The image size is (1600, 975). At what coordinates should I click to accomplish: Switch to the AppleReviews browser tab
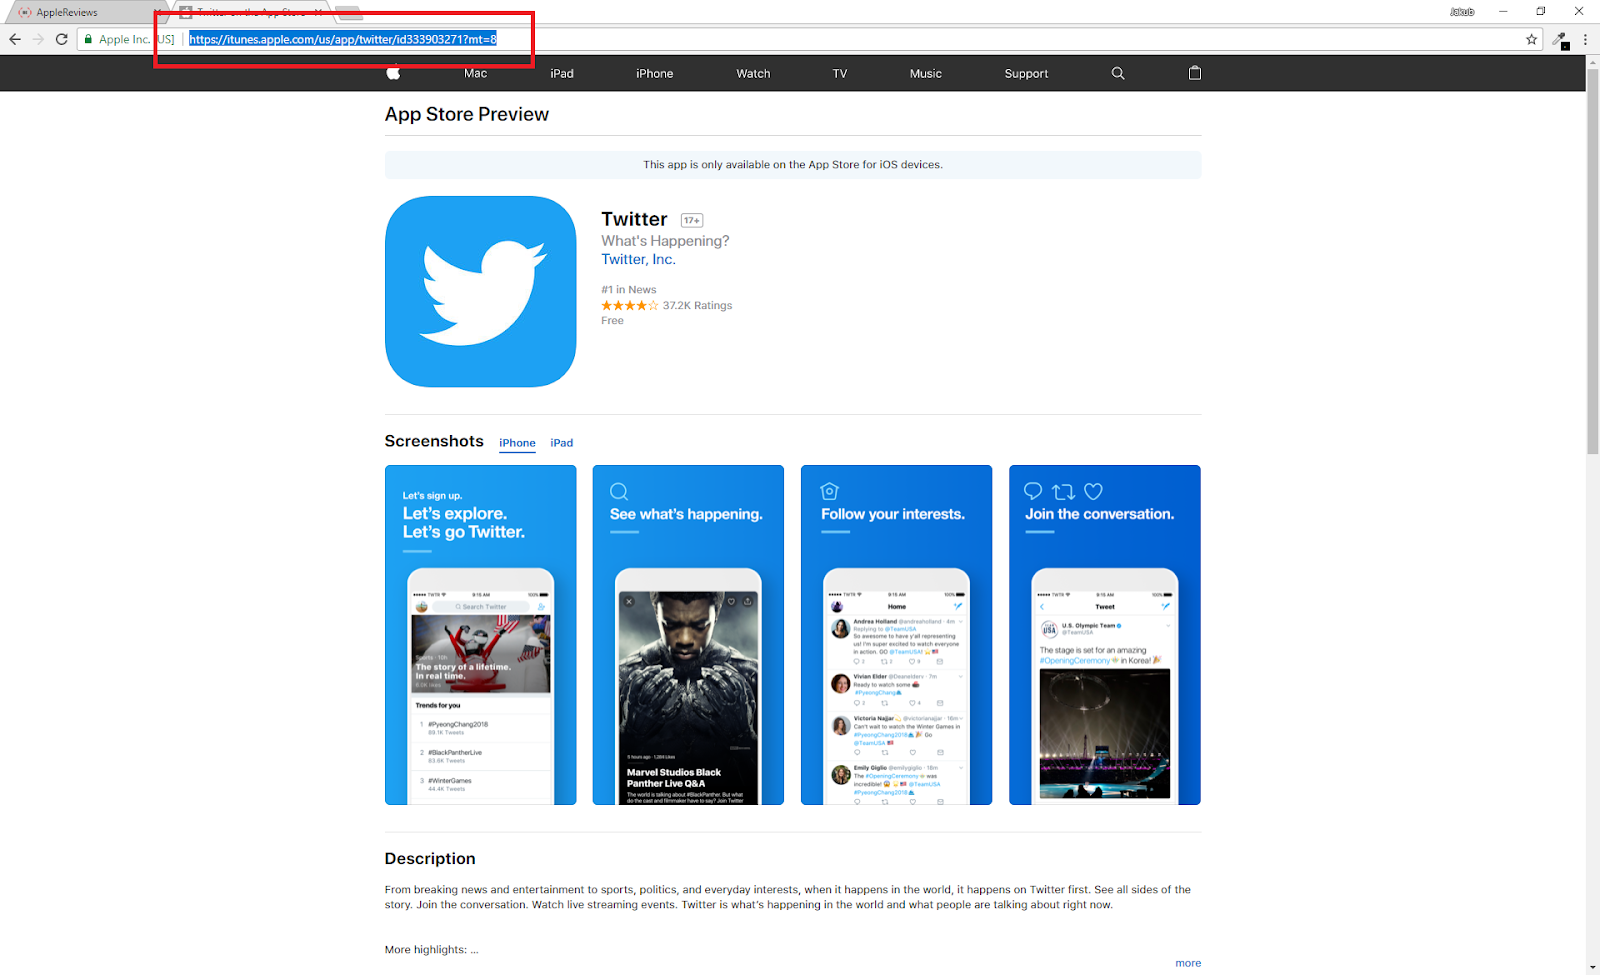[x=85, y=12]
